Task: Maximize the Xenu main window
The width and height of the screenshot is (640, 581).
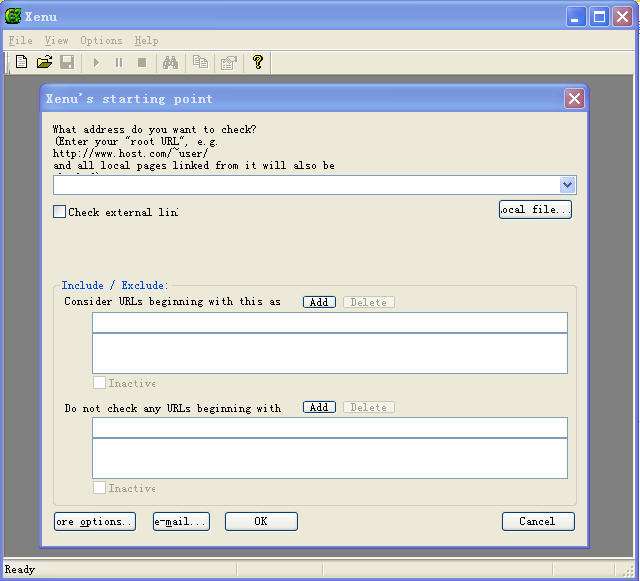Action: pyautogui.click(x=599, y=17)
